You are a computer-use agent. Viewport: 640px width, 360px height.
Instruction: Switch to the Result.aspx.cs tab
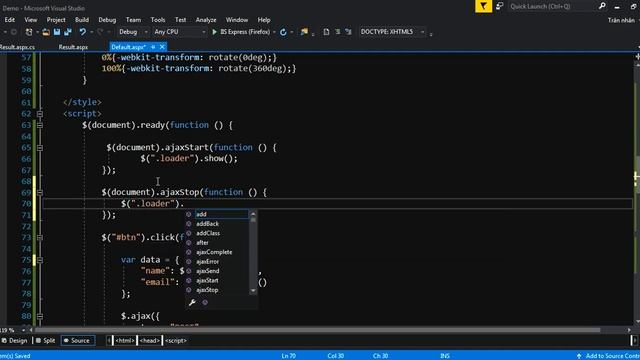pos(17,47)
